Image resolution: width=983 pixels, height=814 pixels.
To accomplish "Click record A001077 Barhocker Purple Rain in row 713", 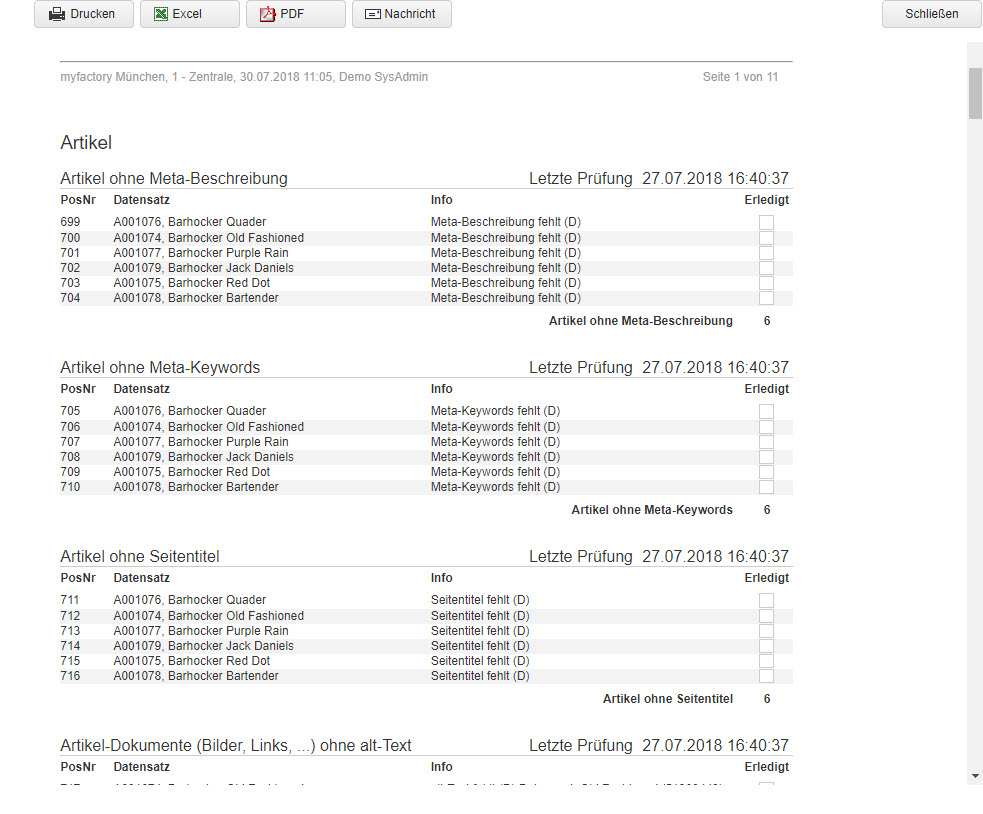I will (200, 631).
